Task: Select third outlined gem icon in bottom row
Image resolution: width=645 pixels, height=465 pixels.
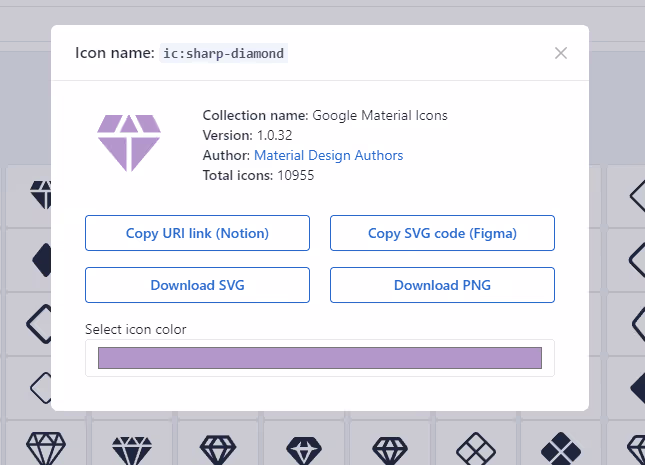Action: 218,449
